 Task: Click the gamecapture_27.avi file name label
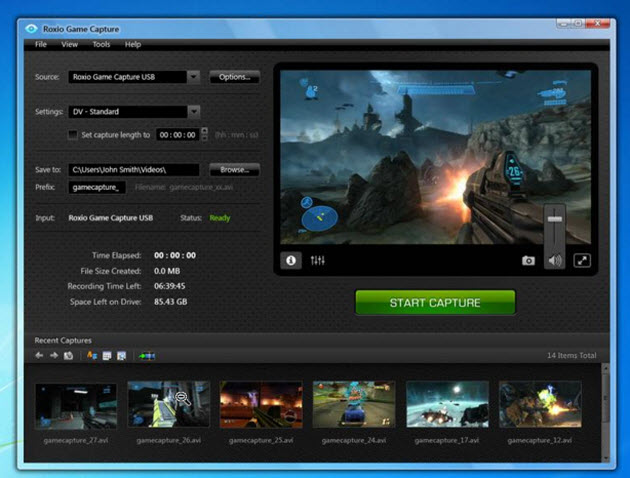tap(76, 441)
